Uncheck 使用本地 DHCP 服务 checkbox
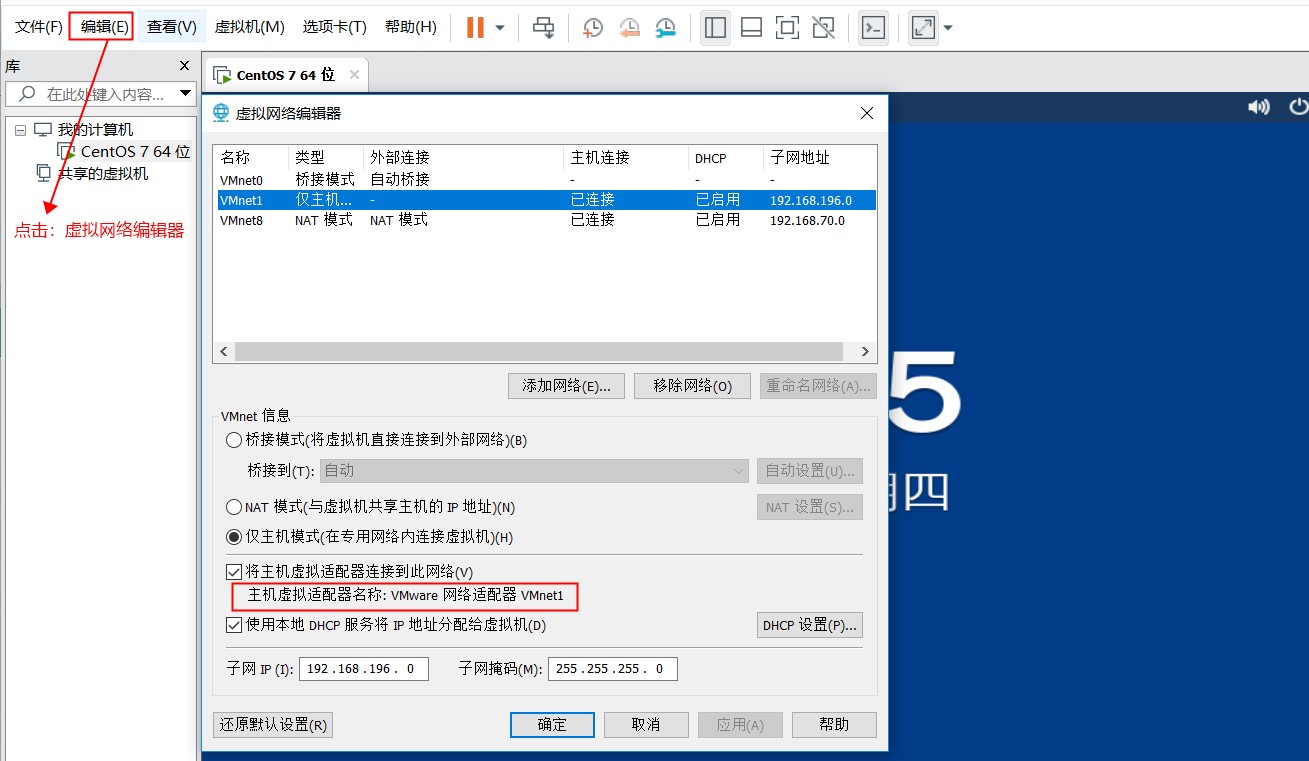The height and width of the screenshot is (761, 1309). tap(234, 625)
